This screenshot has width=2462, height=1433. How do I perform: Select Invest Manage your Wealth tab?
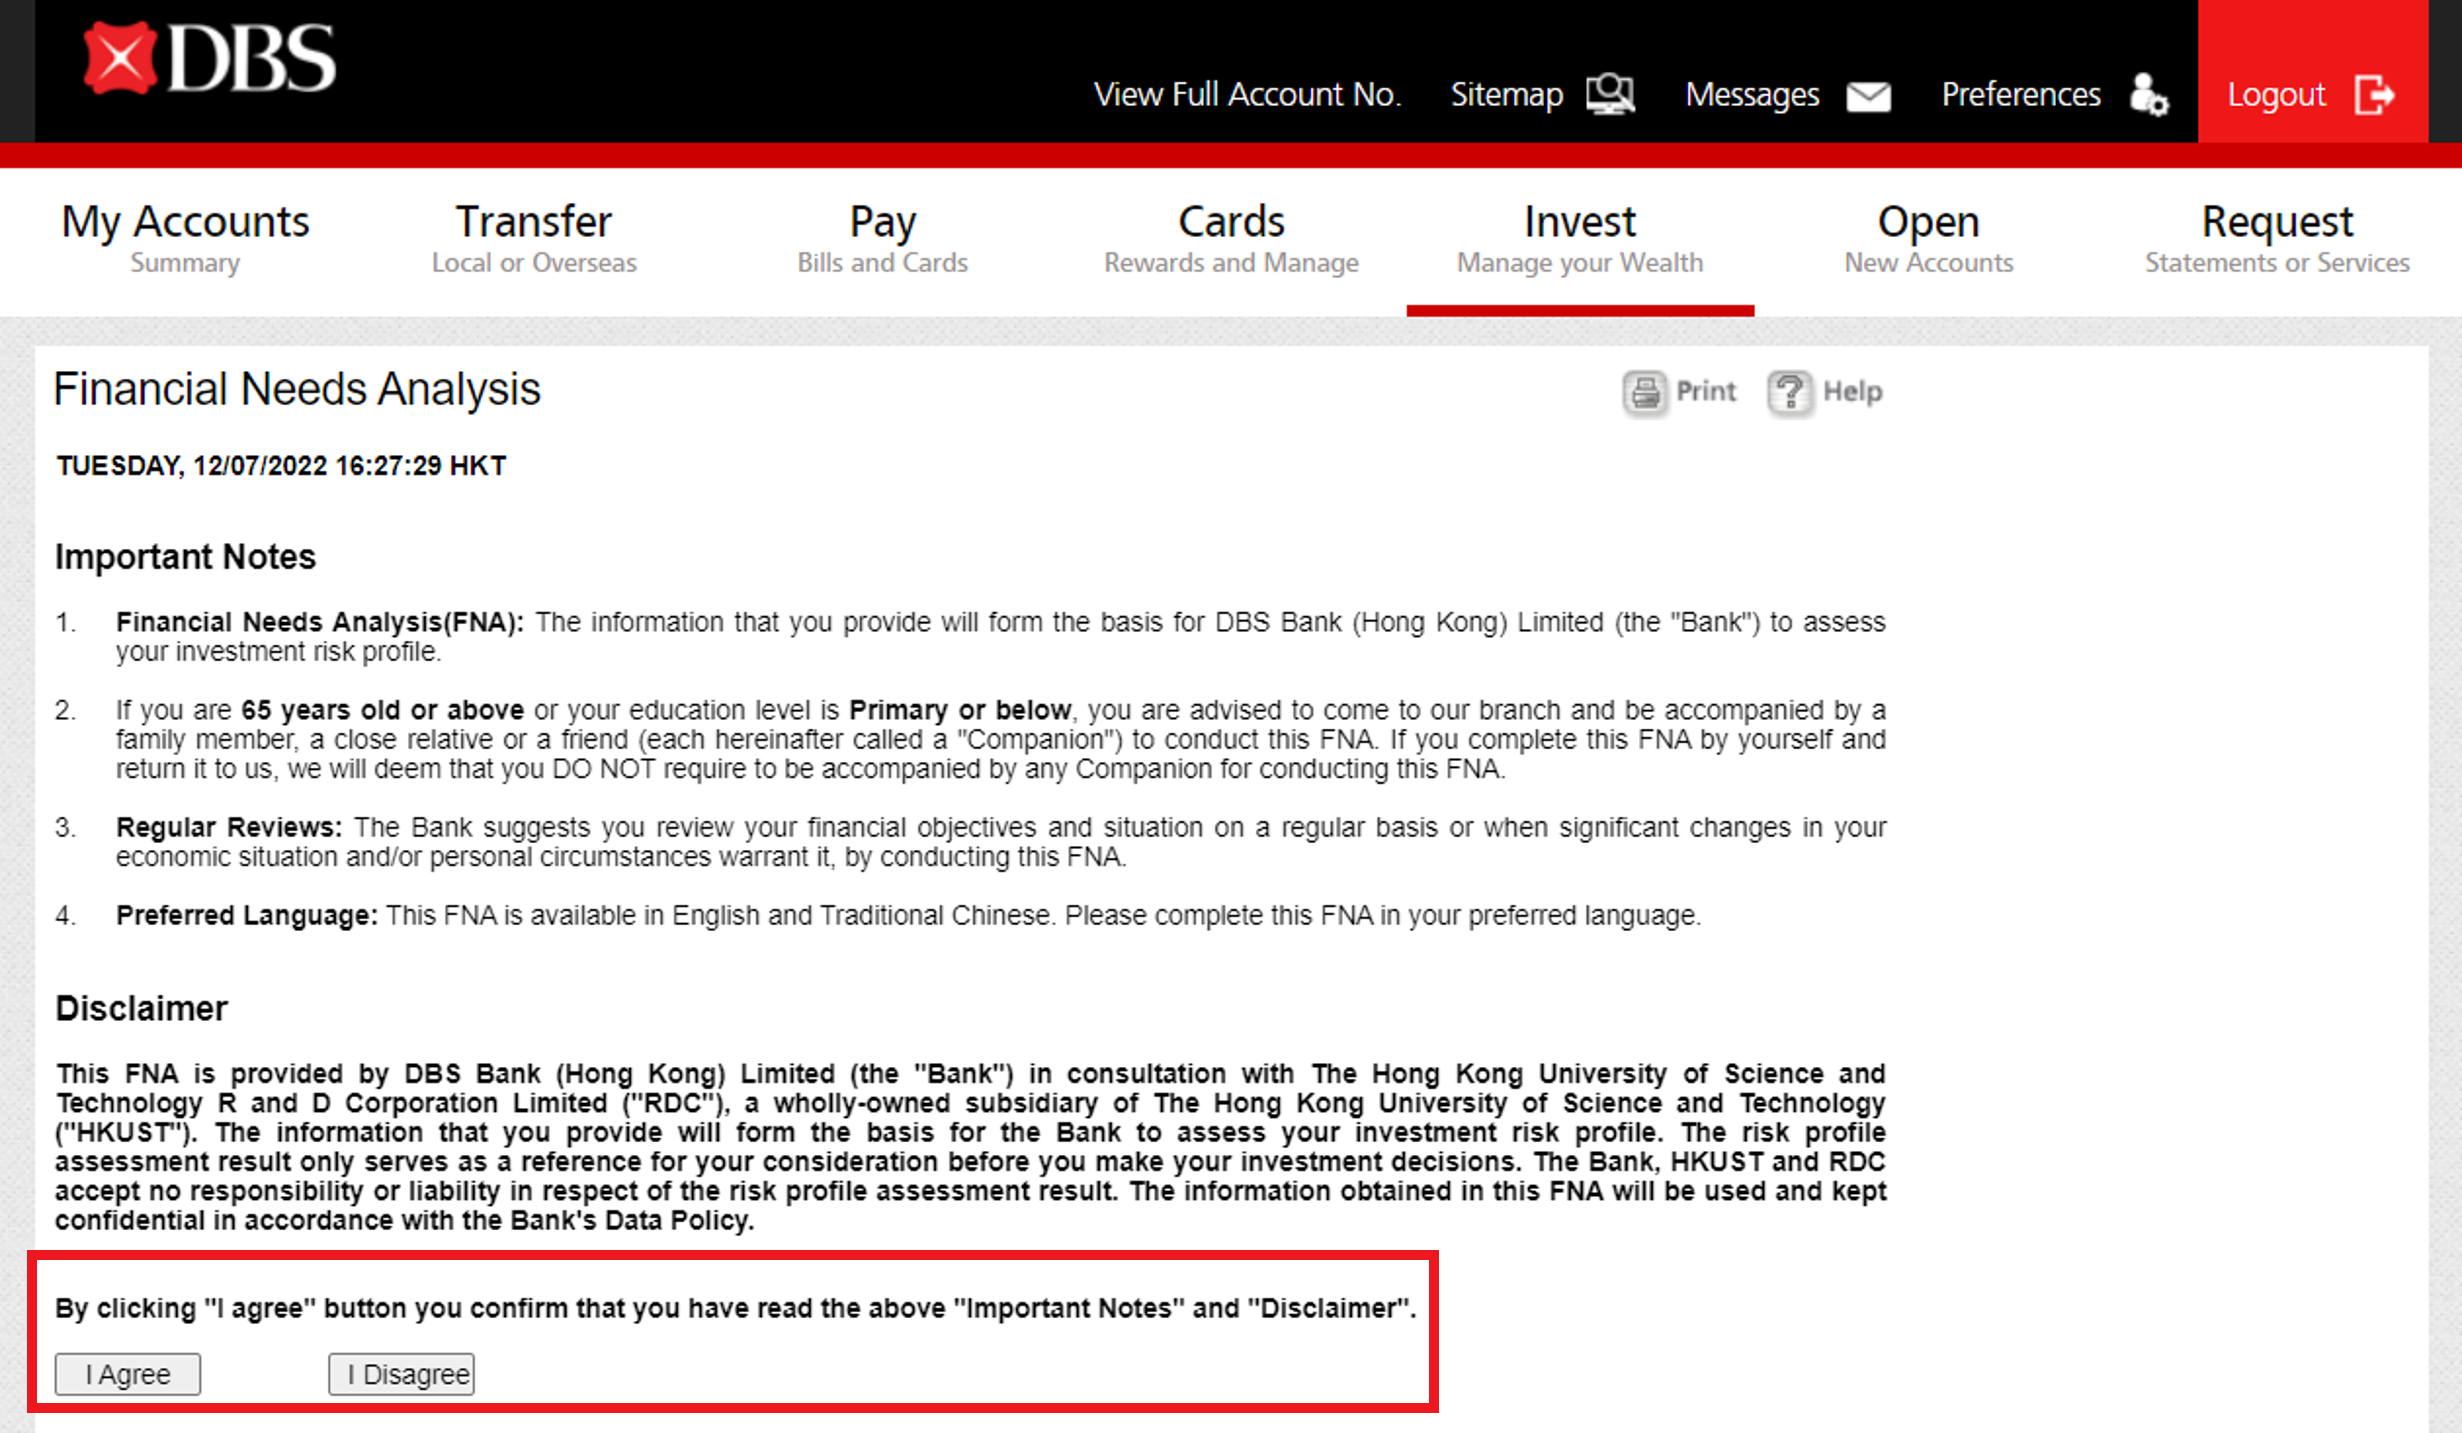1579,238
